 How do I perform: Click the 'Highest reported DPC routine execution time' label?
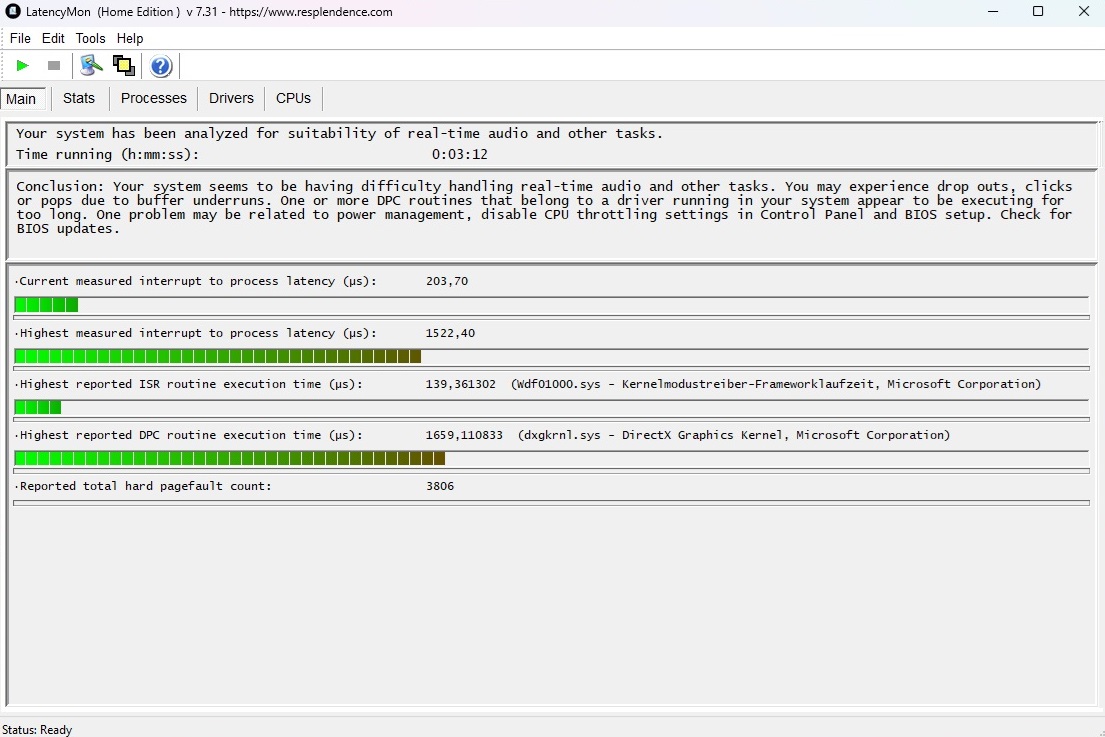pyautogui.click(x=191, y=435)
